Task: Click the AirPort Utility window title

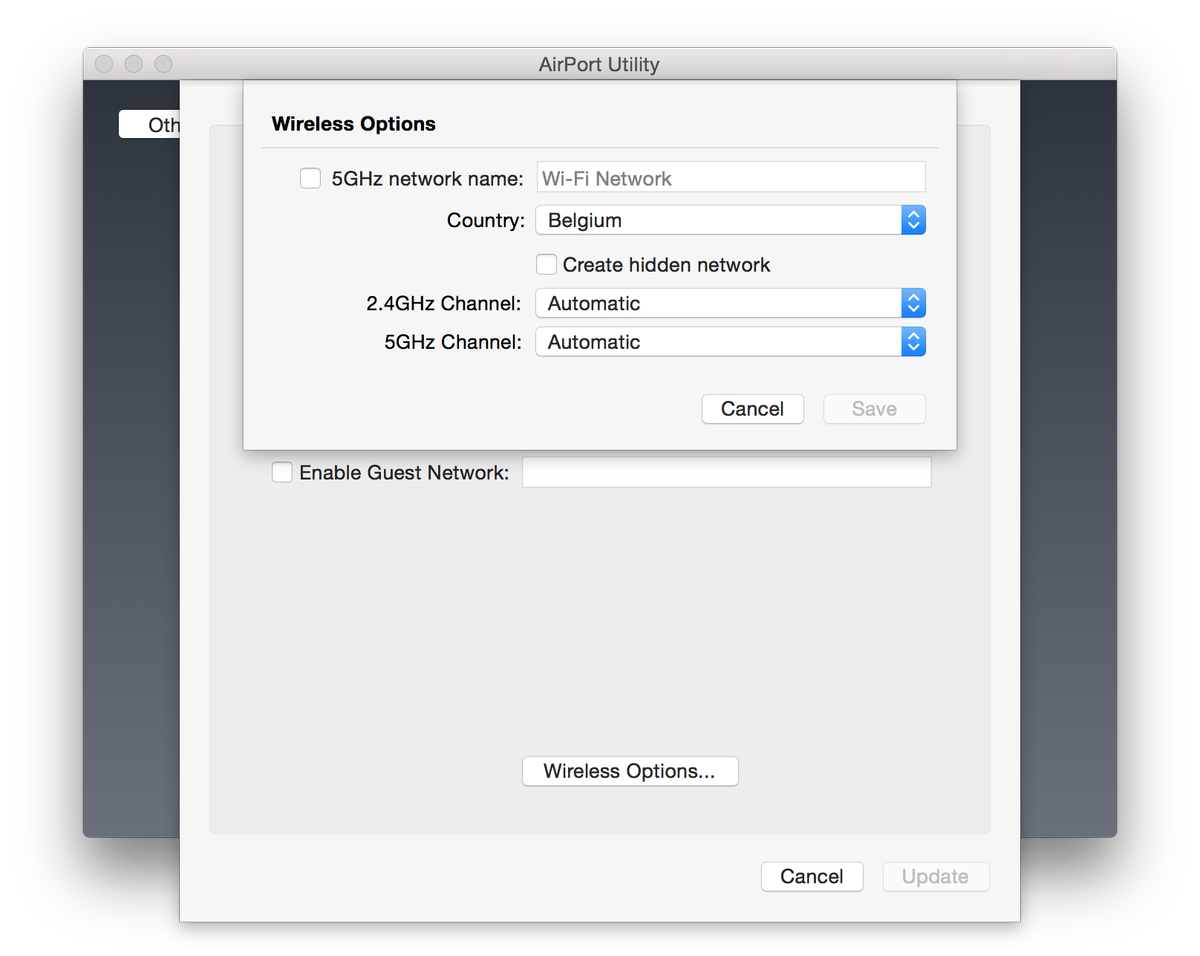Action: [599, 65]
